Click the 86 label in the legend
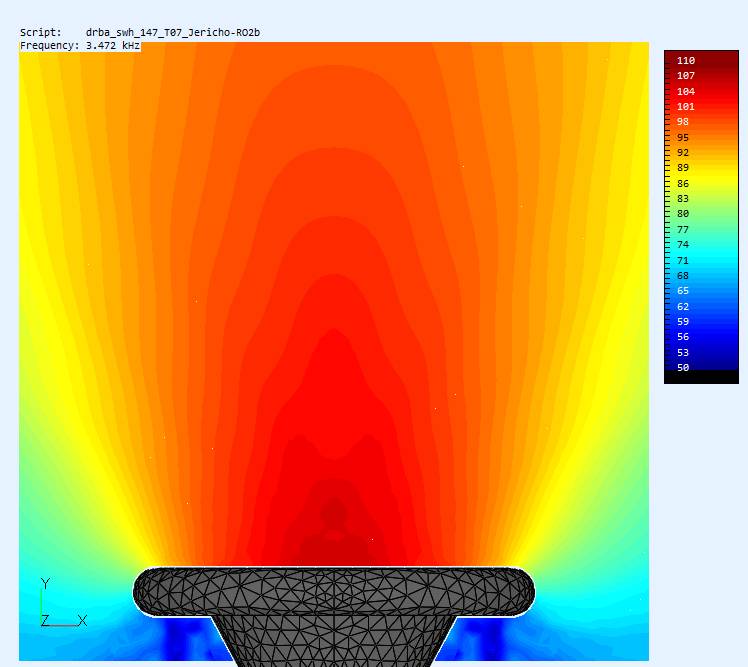Screen dimensions: 748x667 683,183
